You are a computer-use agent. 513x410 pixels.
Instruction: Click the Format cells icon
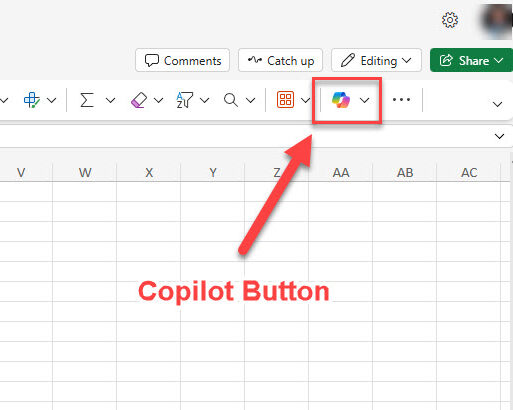pyautogui.click(x=32, y=100)
